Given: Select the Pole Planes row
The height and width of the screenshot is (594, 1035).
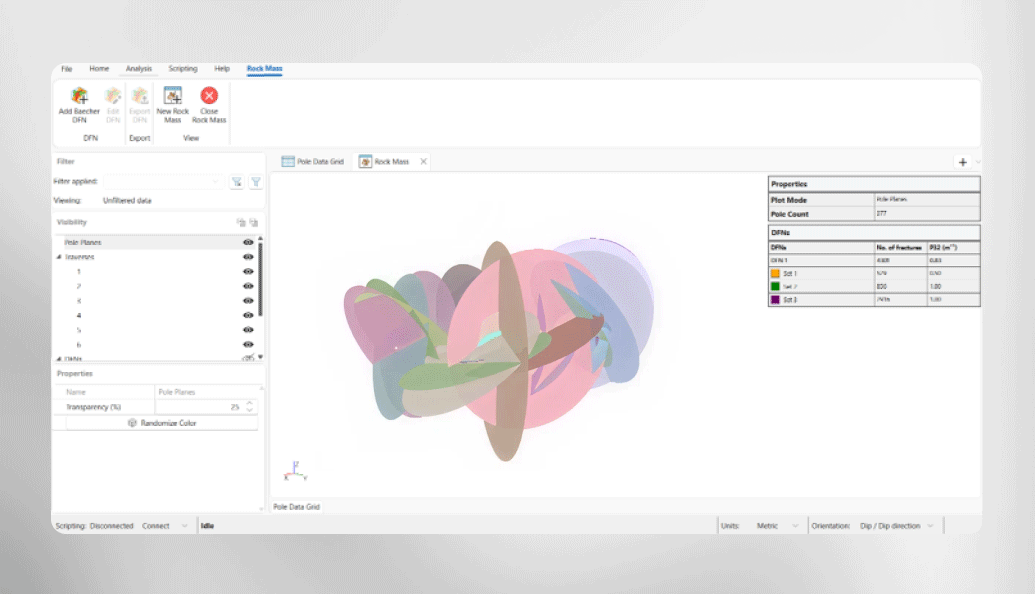Looking at the screenshot, I should pos(158,242).
